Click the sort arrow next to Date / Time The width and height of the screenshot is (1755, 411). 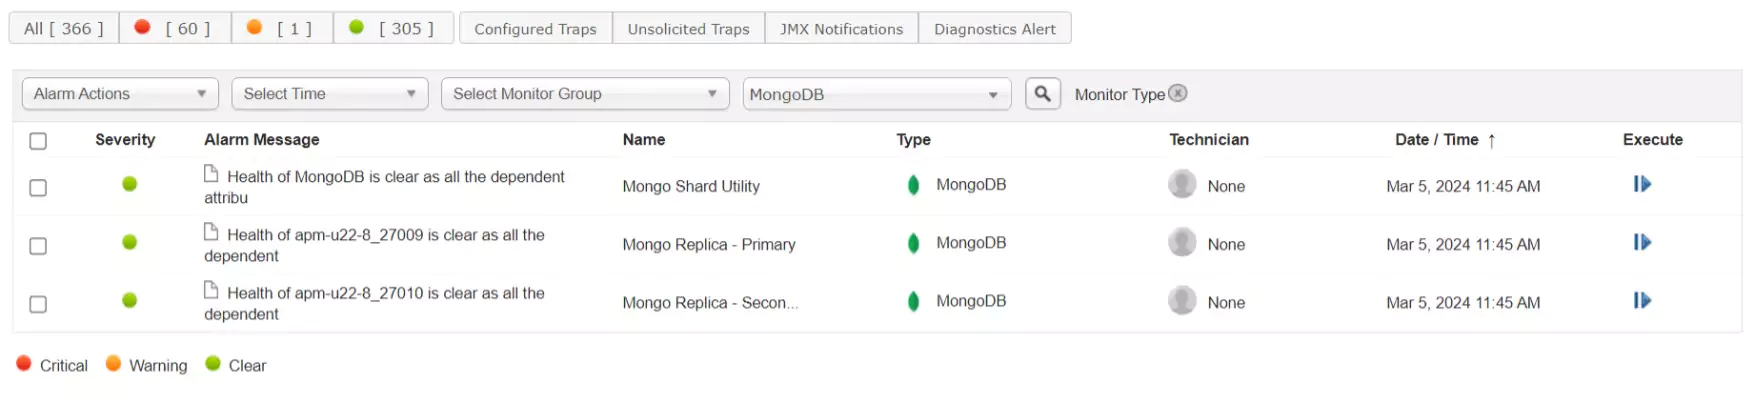1491,141
